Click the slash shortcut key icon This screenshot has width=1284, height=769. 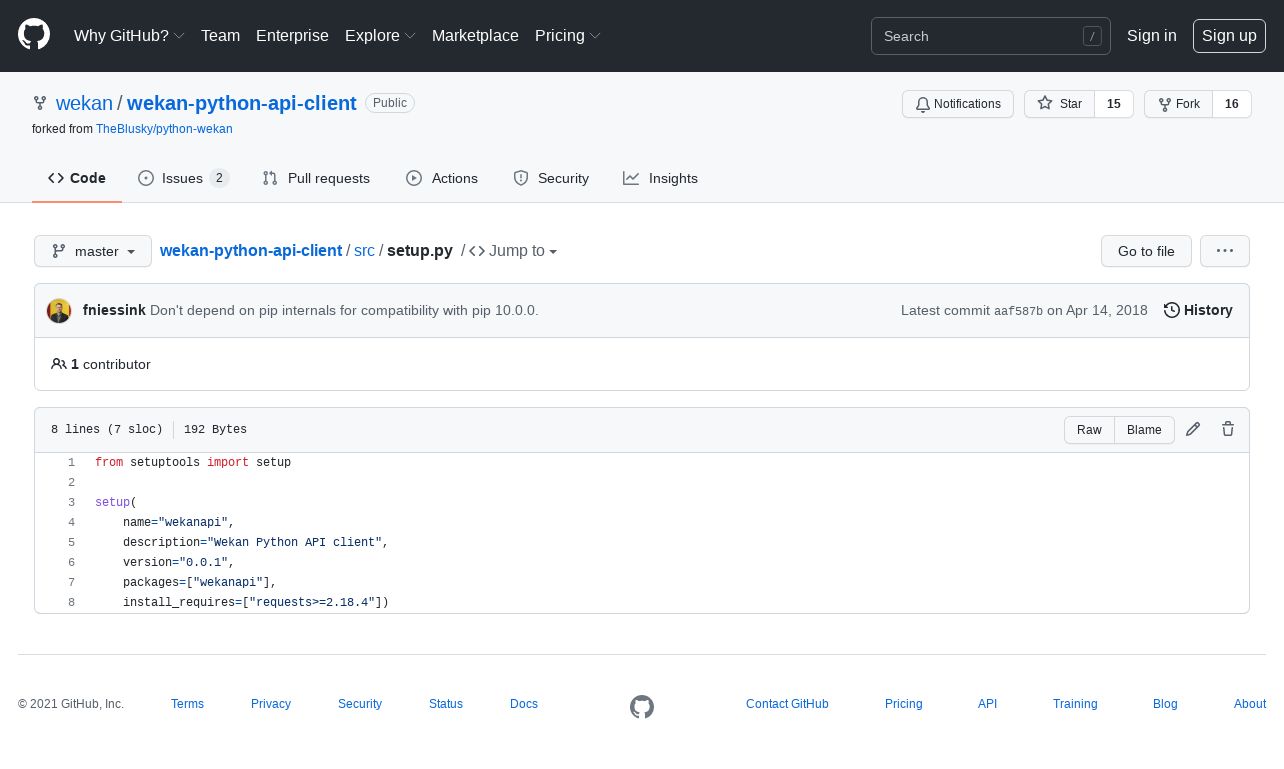pyautogui.click(x=1092, y=36)
